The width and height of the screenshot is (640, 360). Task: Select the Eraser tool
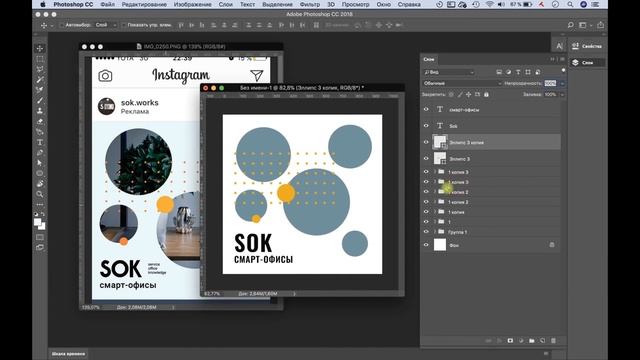tap(40, 122)
